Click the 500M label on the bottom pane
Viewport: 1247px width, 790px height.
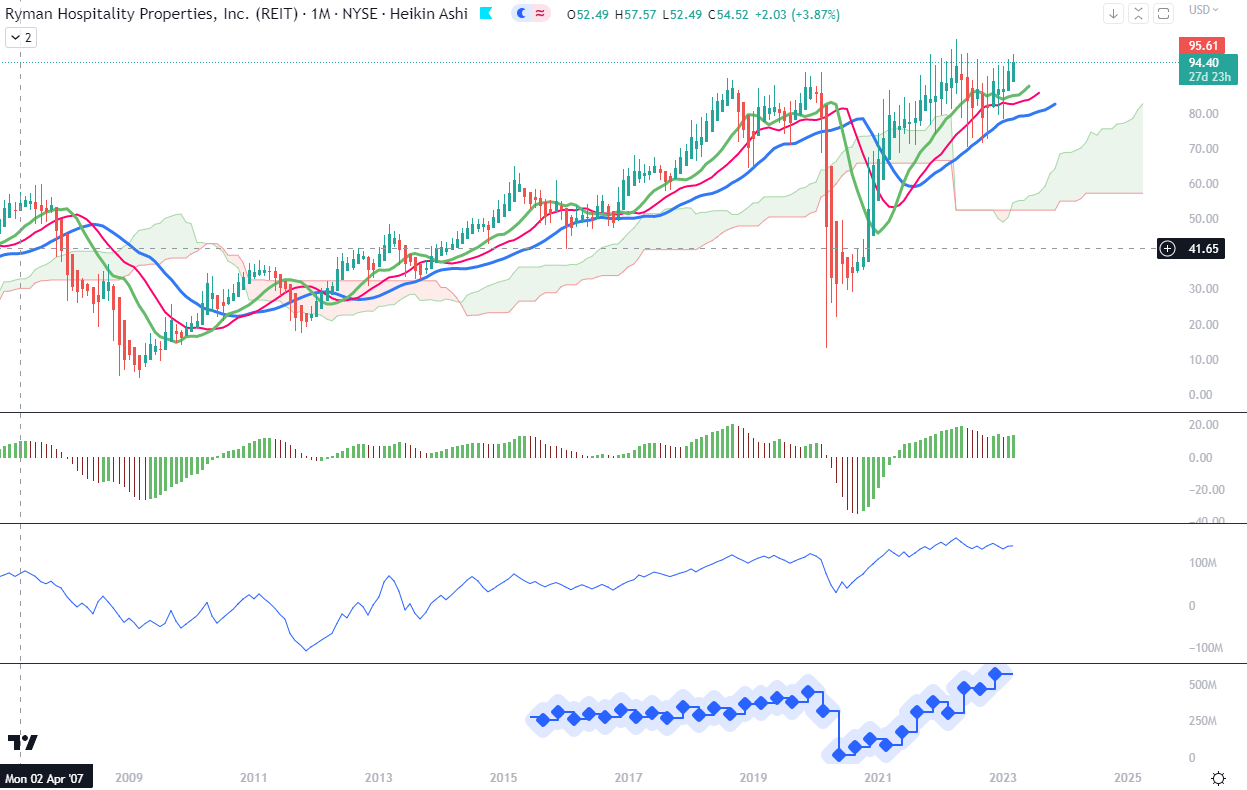click(x=1202, y=686)
